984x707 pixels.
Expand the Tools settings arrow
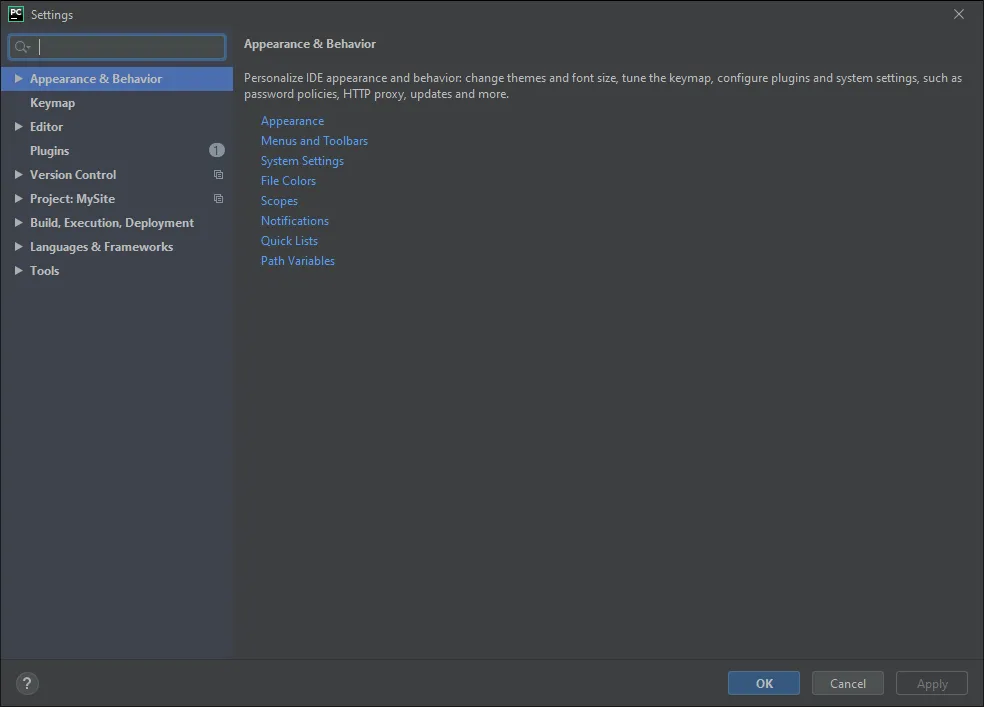pos(18,271)
